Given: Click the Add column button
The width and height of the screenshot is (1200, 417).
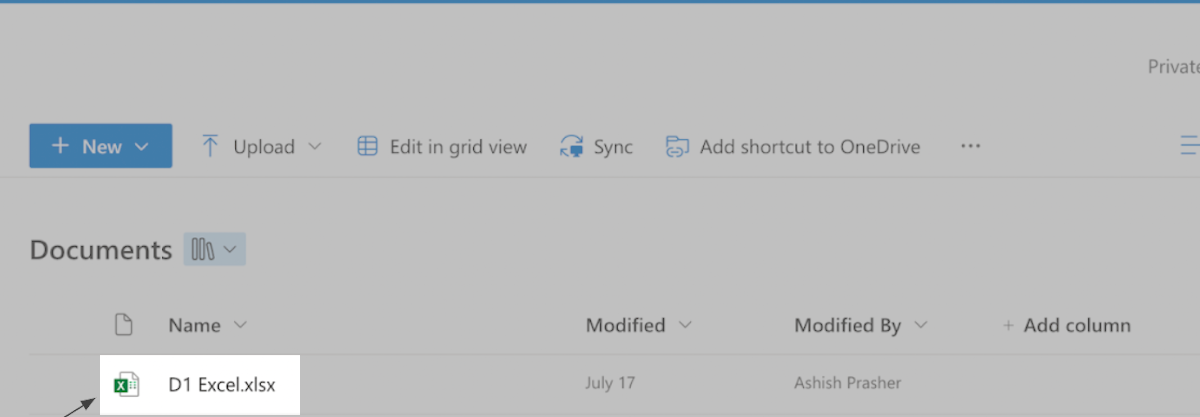Looking at the screenshot, I should pyautogui.click(x=1066, y=325).
